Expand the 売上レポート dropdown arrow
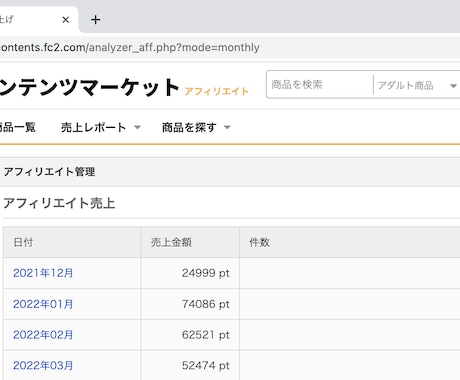This screenshot has width=460, height=380. coord(137,127)
